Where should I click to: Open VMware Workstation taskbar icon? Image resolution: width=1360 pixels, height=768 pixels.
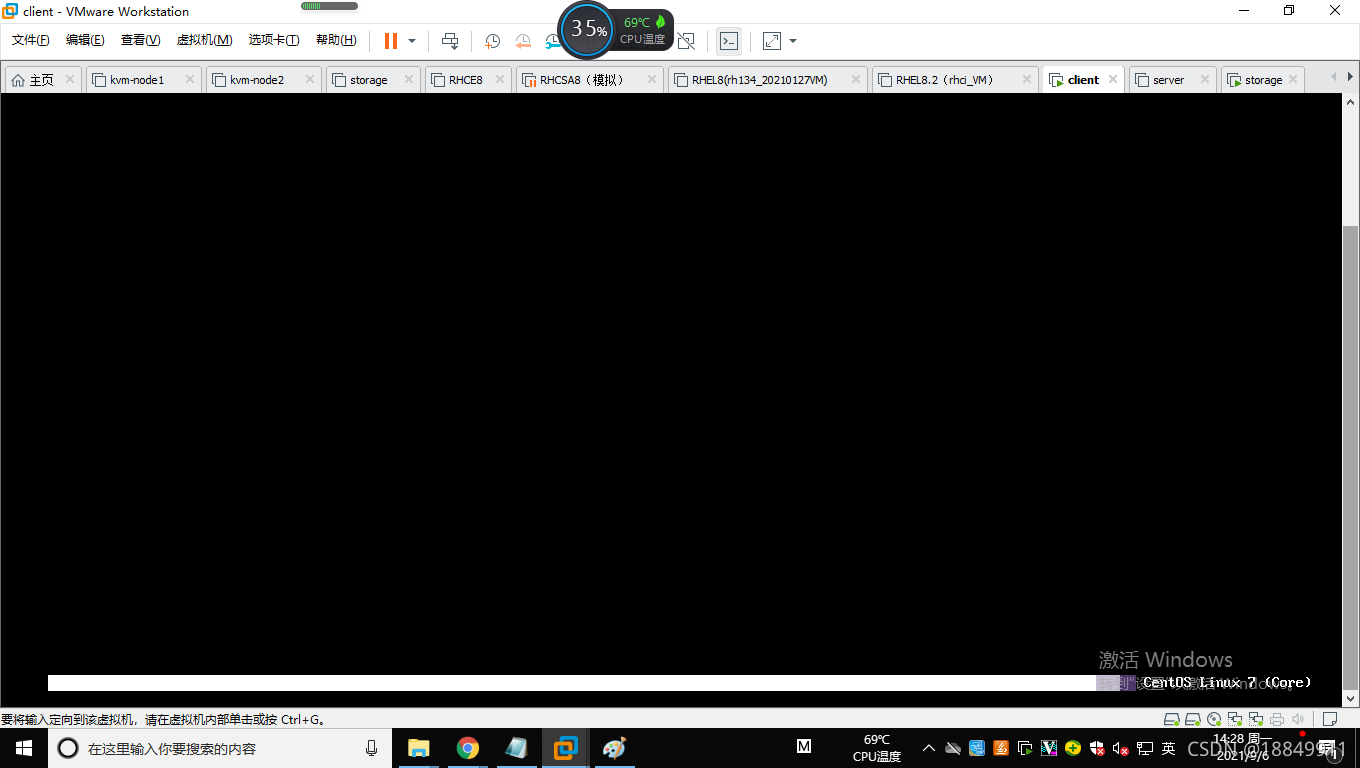(x=566, y=748)
